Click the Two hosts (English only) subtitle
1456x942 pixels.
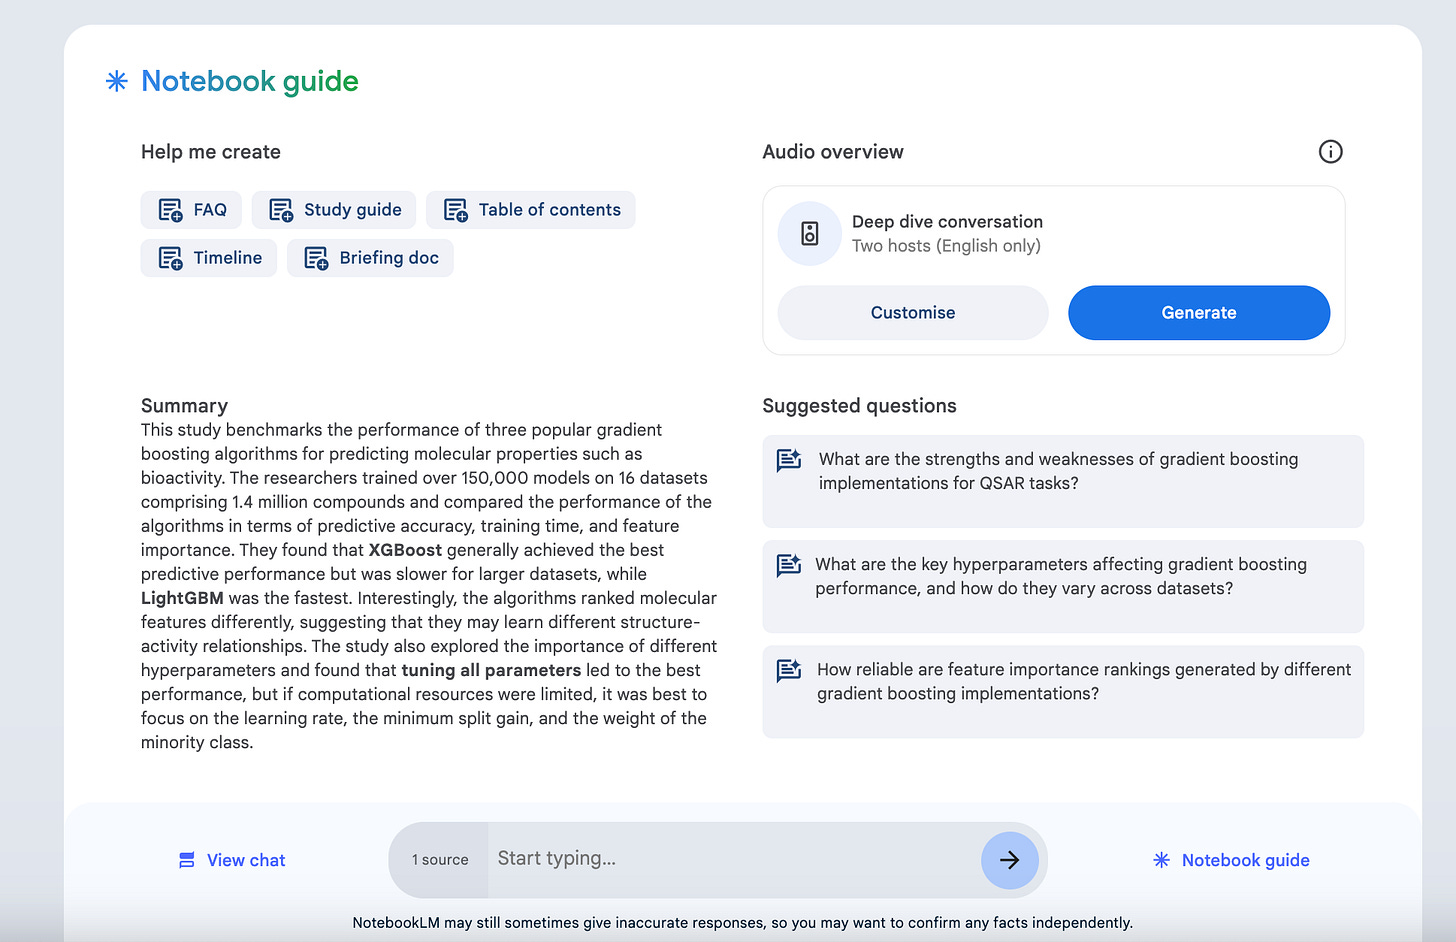[946, 246]
